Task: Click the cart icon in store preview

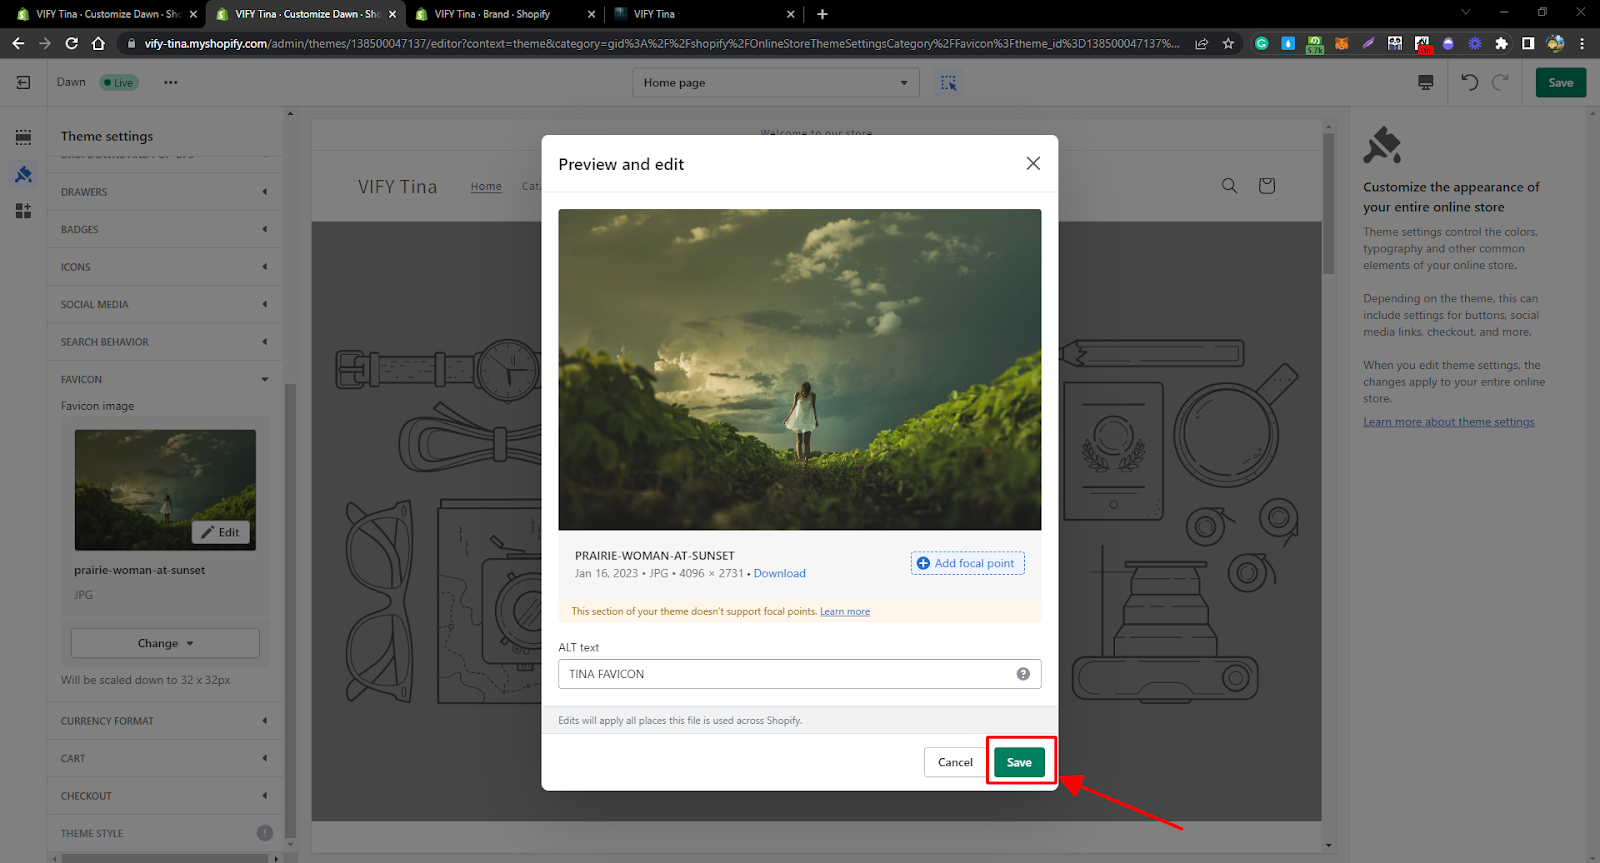Action: [1266, 186]
